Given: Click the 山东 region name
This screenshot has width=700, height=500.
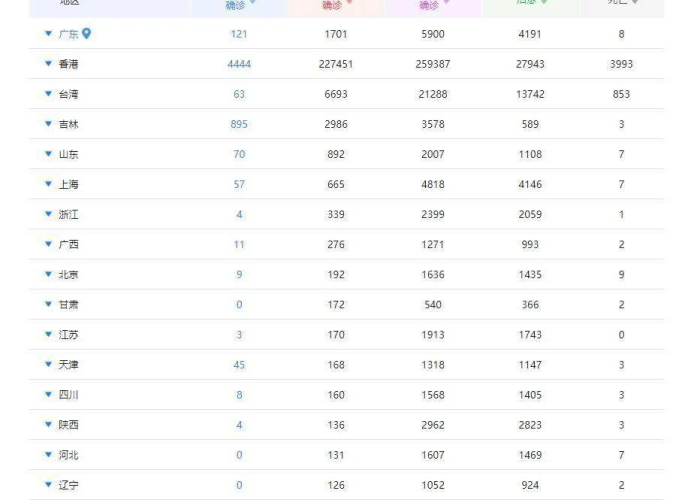Looking at the screenshot, I should (68, 154).
